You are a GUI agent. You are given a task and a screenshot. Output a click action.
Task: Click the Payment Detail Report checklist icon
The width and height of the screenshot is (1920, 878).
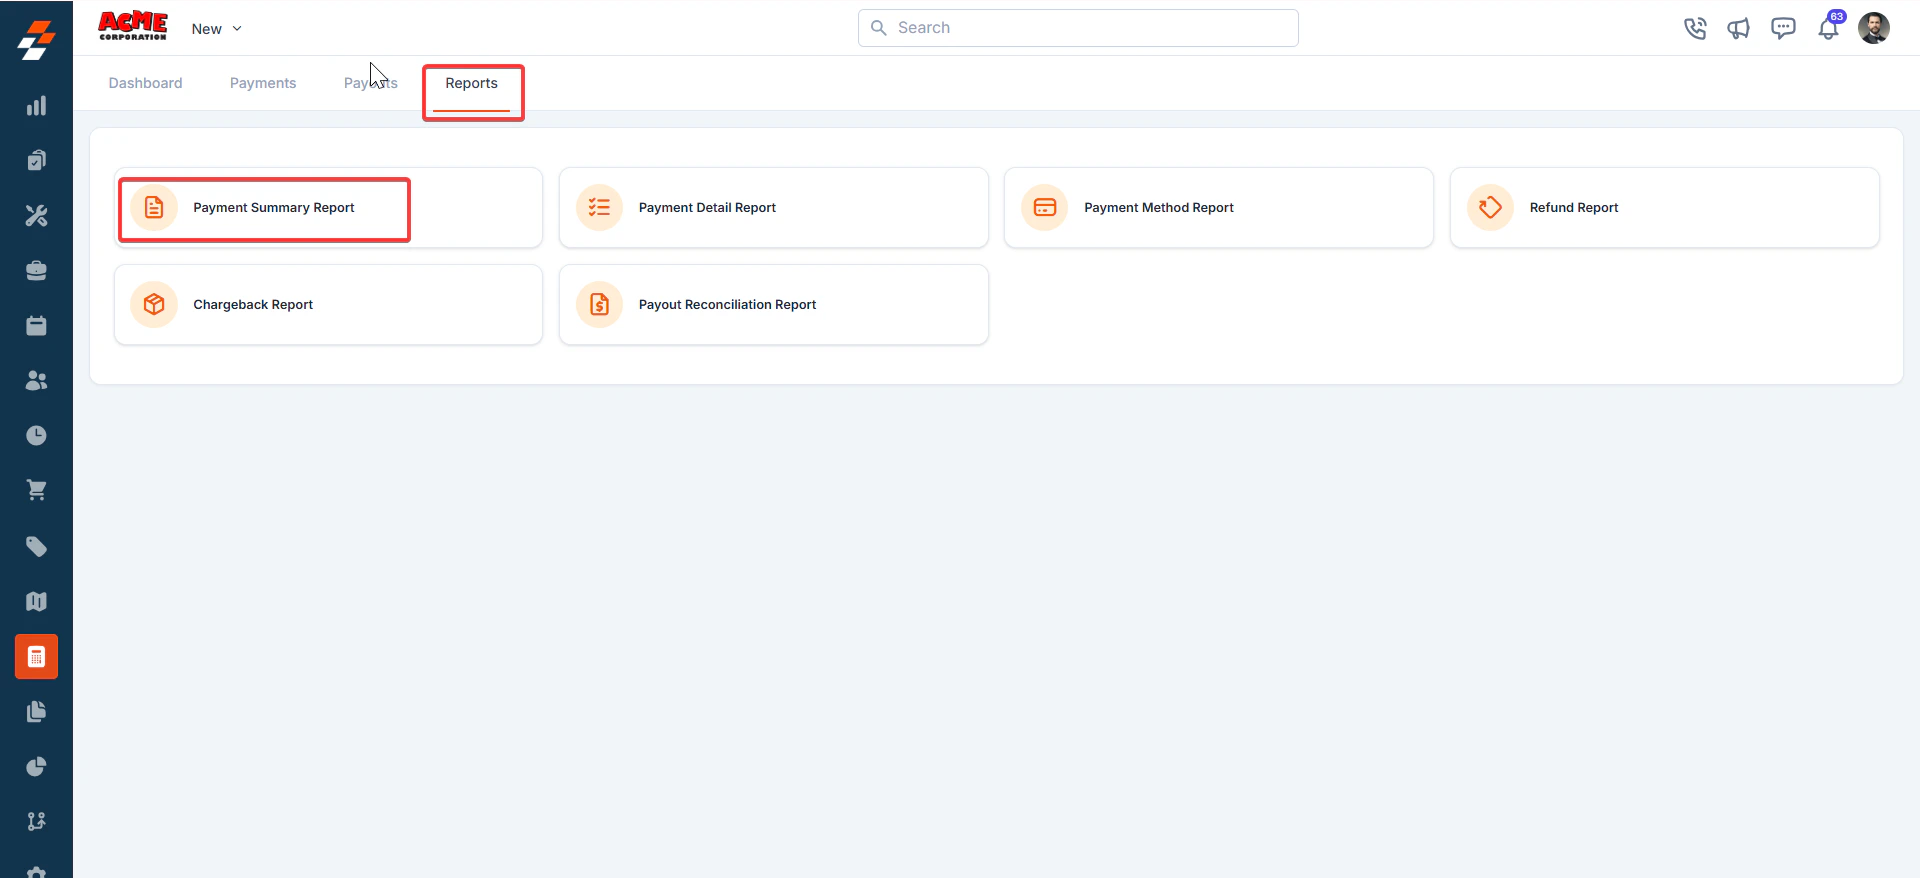(599, 207)
